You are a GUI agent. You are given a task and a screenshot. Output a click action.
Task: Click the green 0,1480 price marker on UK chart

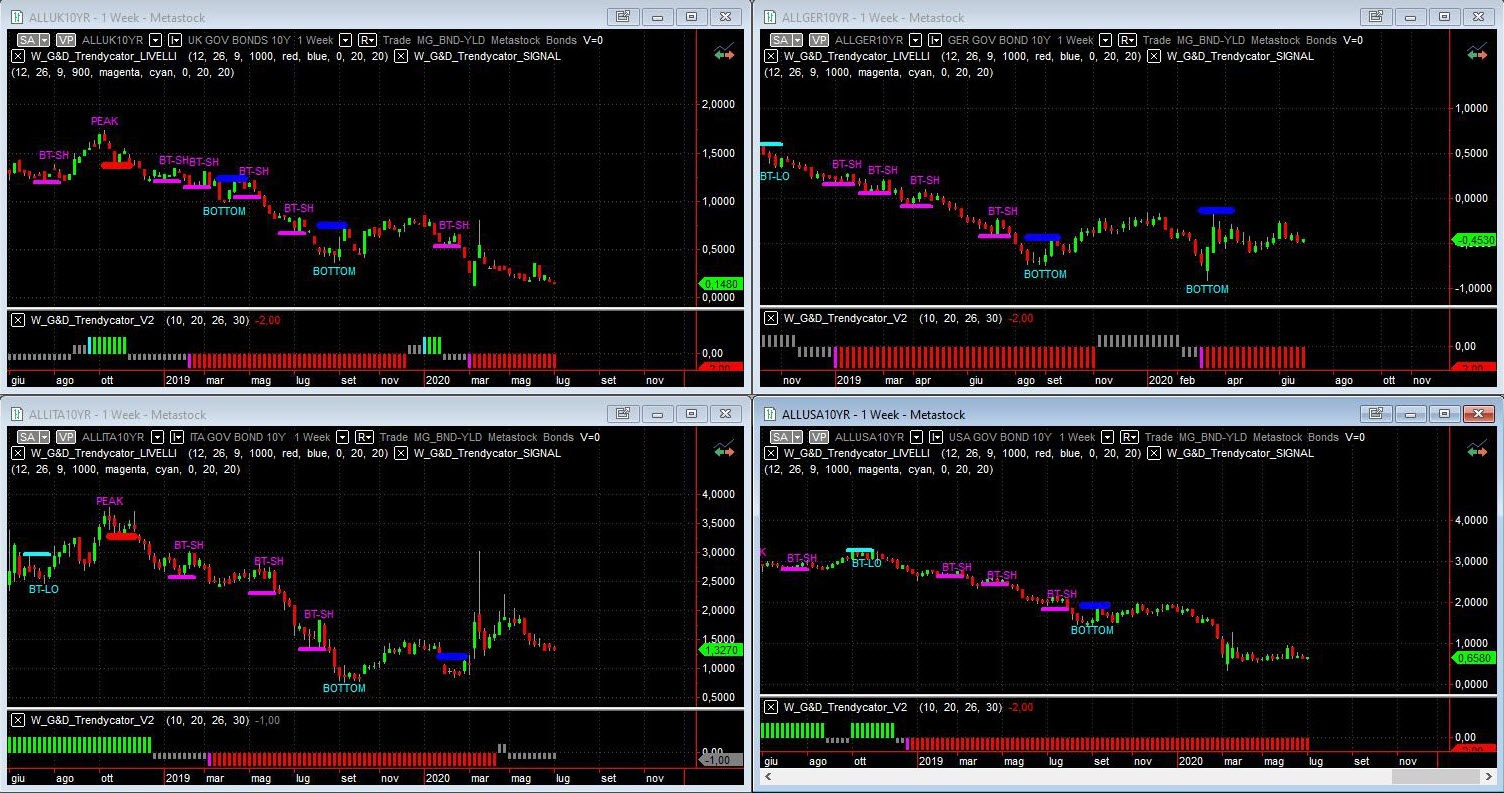718,284
